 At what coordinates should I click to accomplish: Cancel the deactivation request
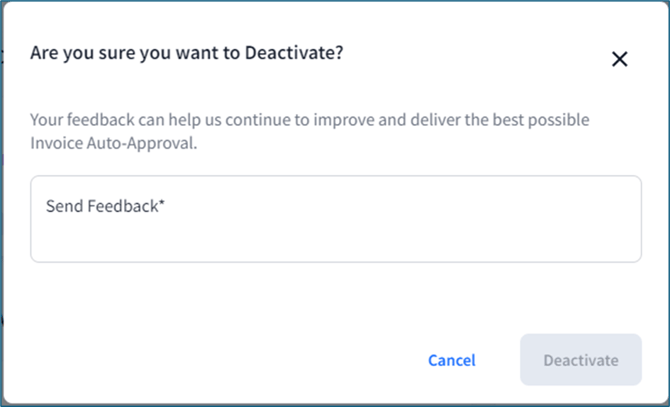pos(451,360)
